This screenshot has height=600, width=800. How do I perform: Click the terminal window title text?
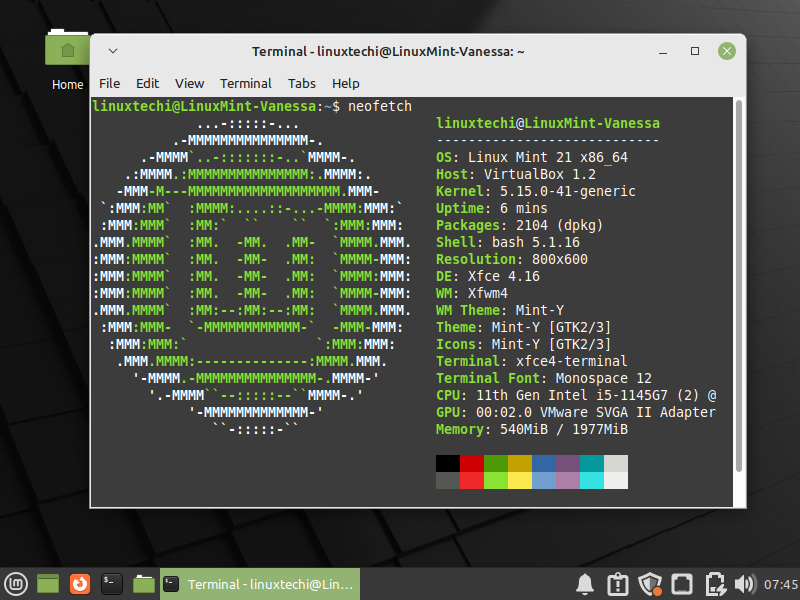point(388,52)
